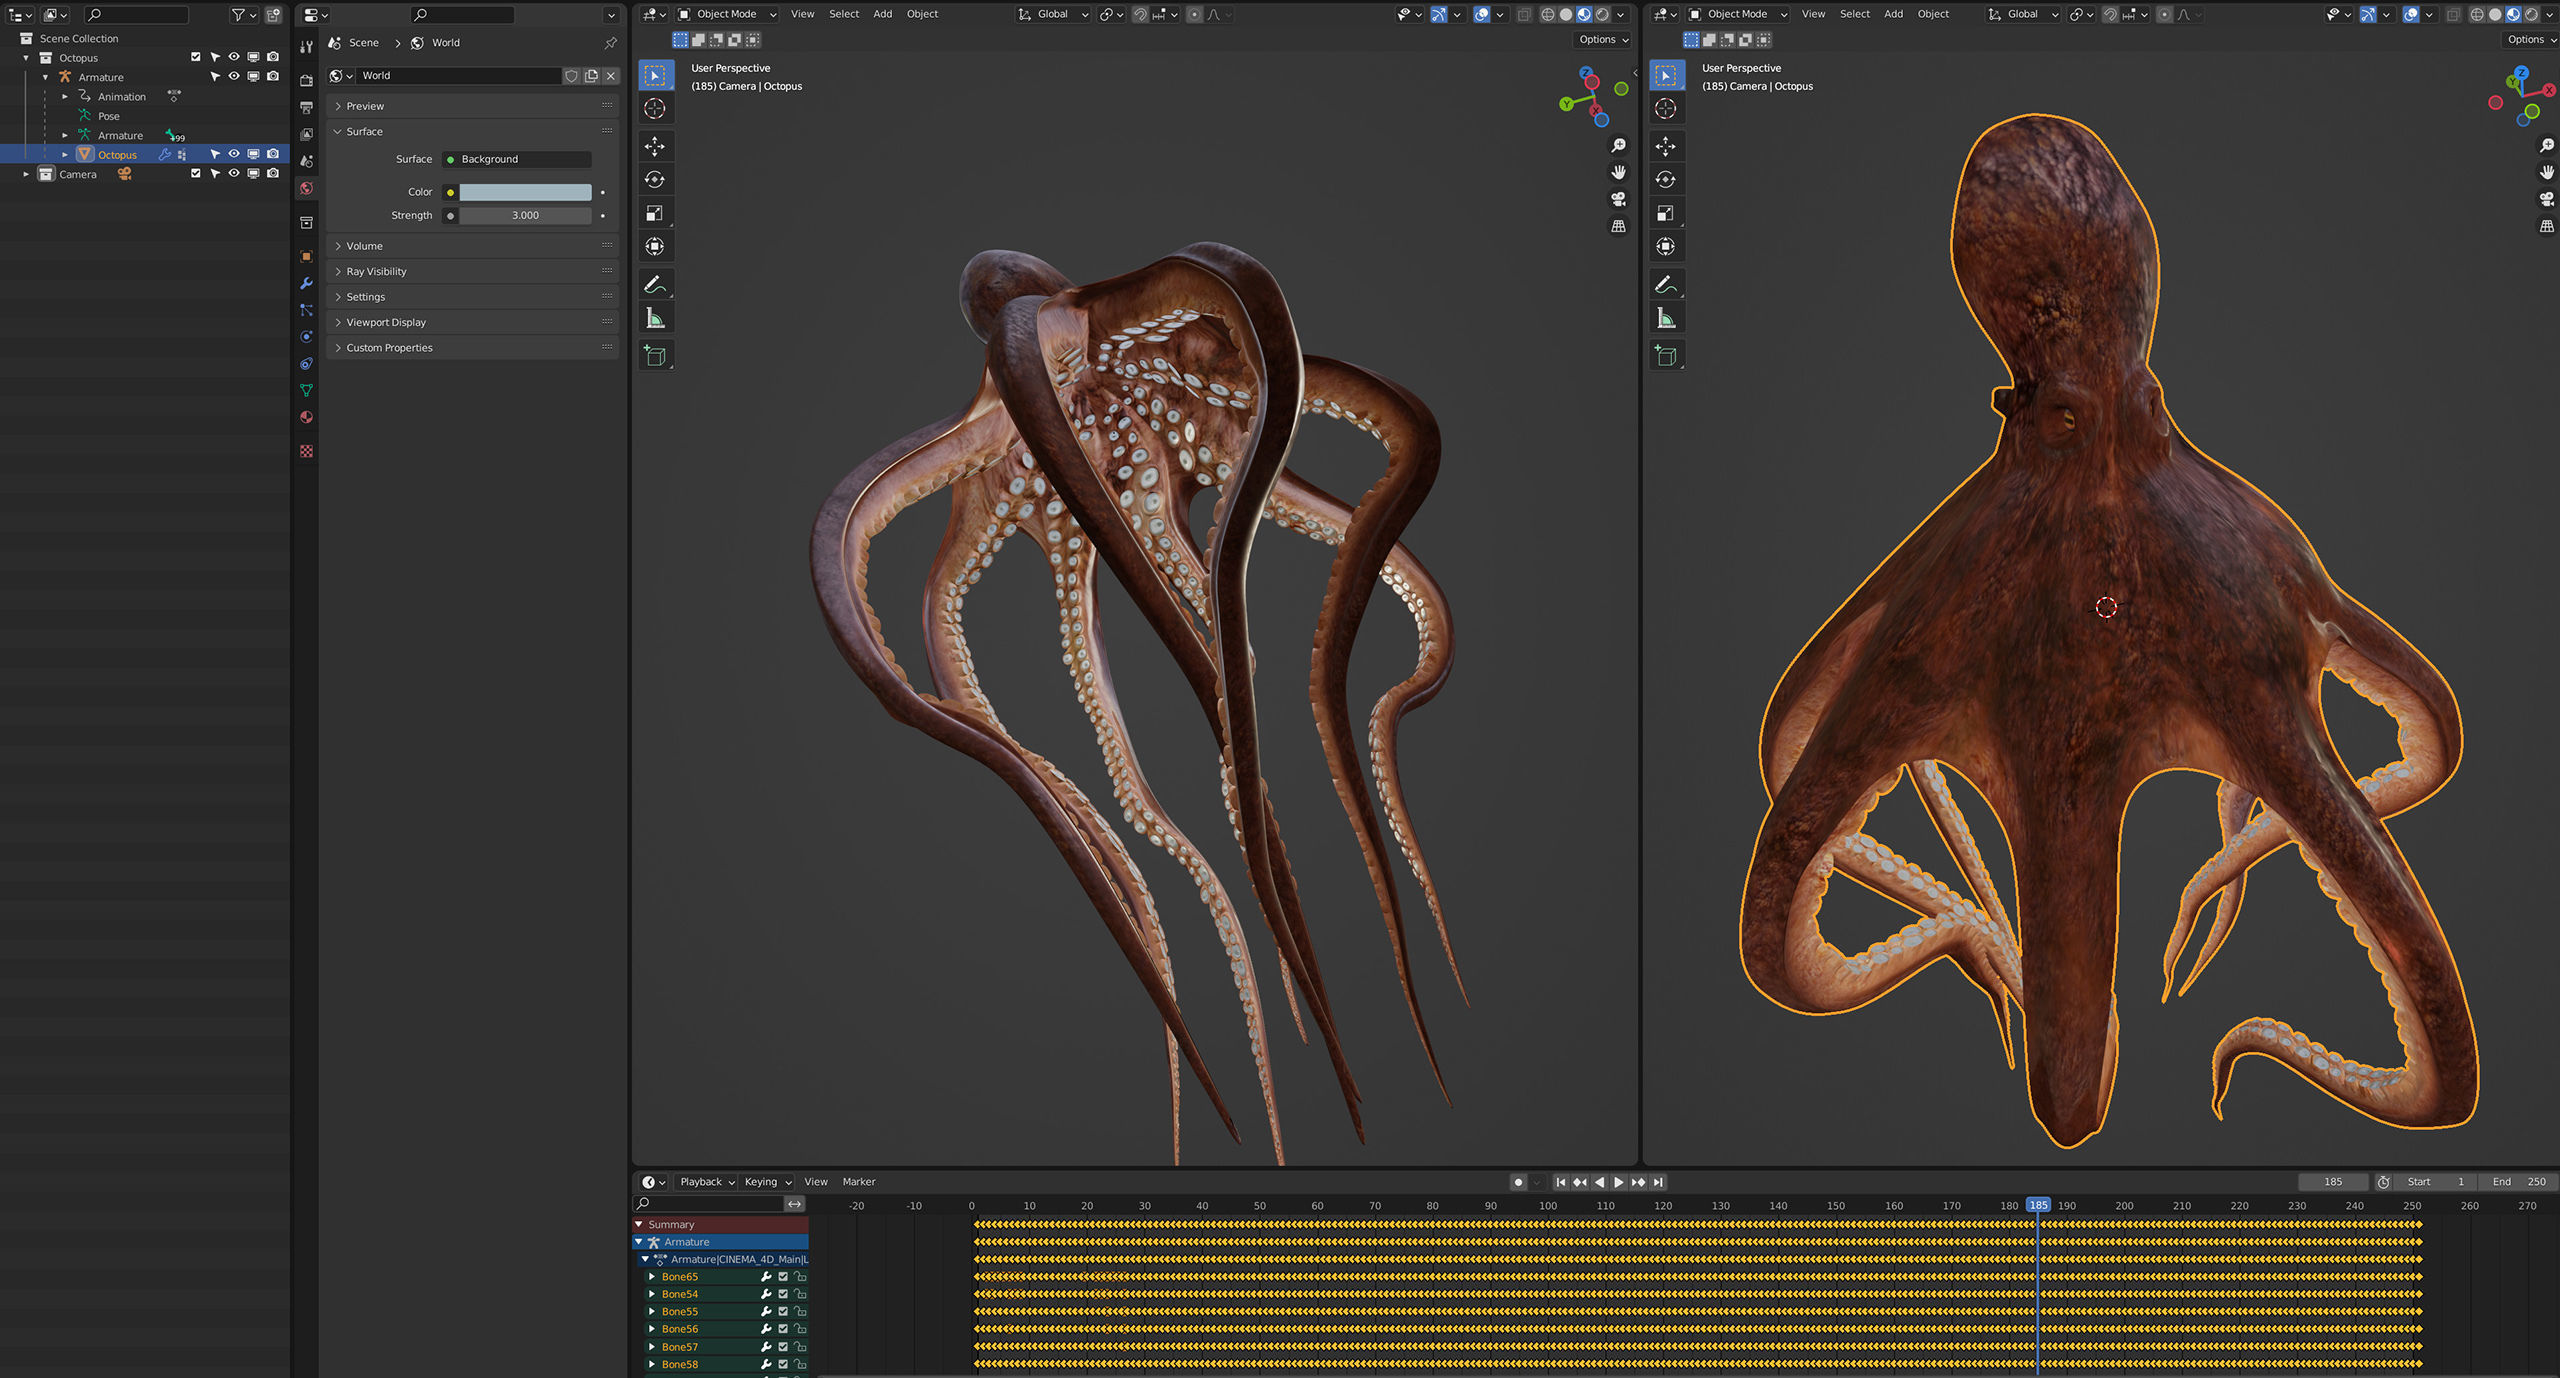The width and height of the screenshot is (2560, 1378).
Task: Select the Move tool in left viewport
Action: click(655, 146)
